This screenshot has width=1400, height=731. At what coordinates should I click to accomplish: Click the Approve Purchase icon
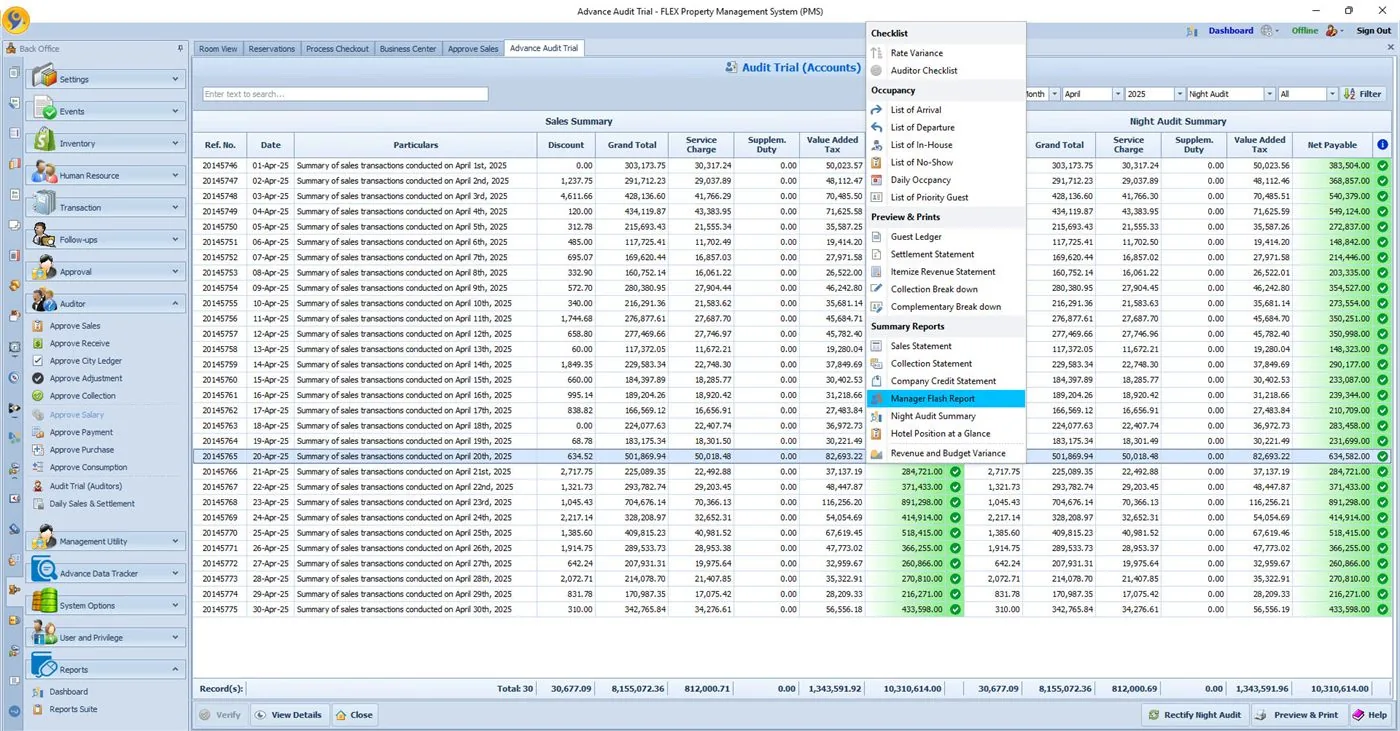(38, 450)
